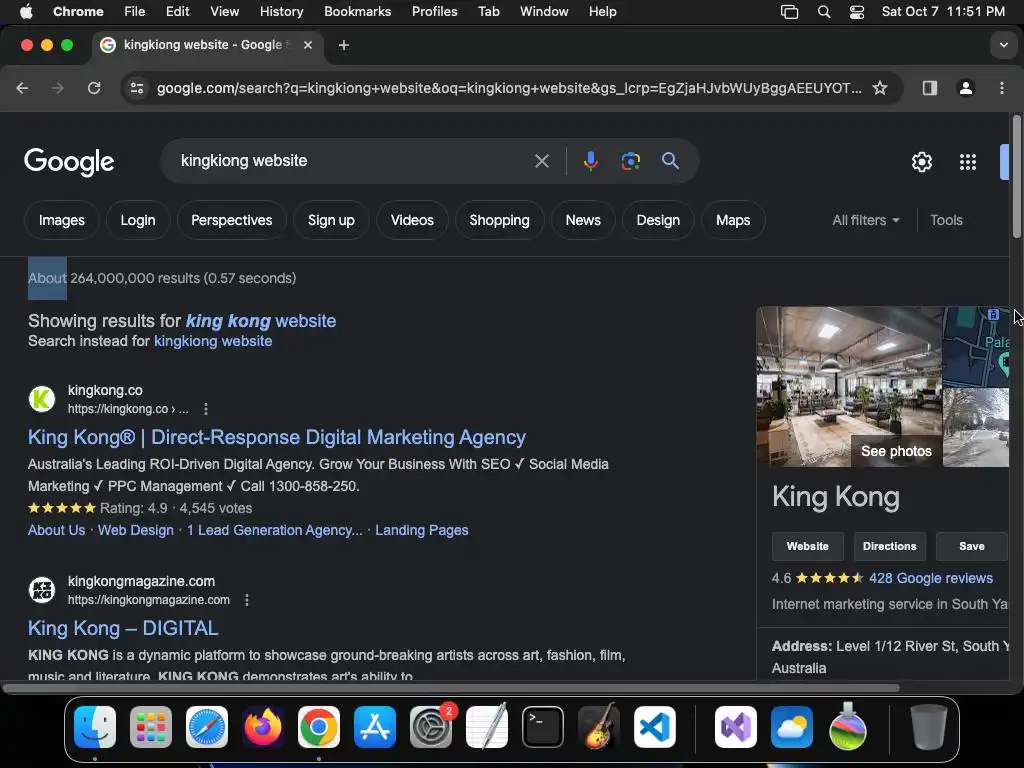Switch to Shopping results

pyautogui.click(x=500, y=220)
